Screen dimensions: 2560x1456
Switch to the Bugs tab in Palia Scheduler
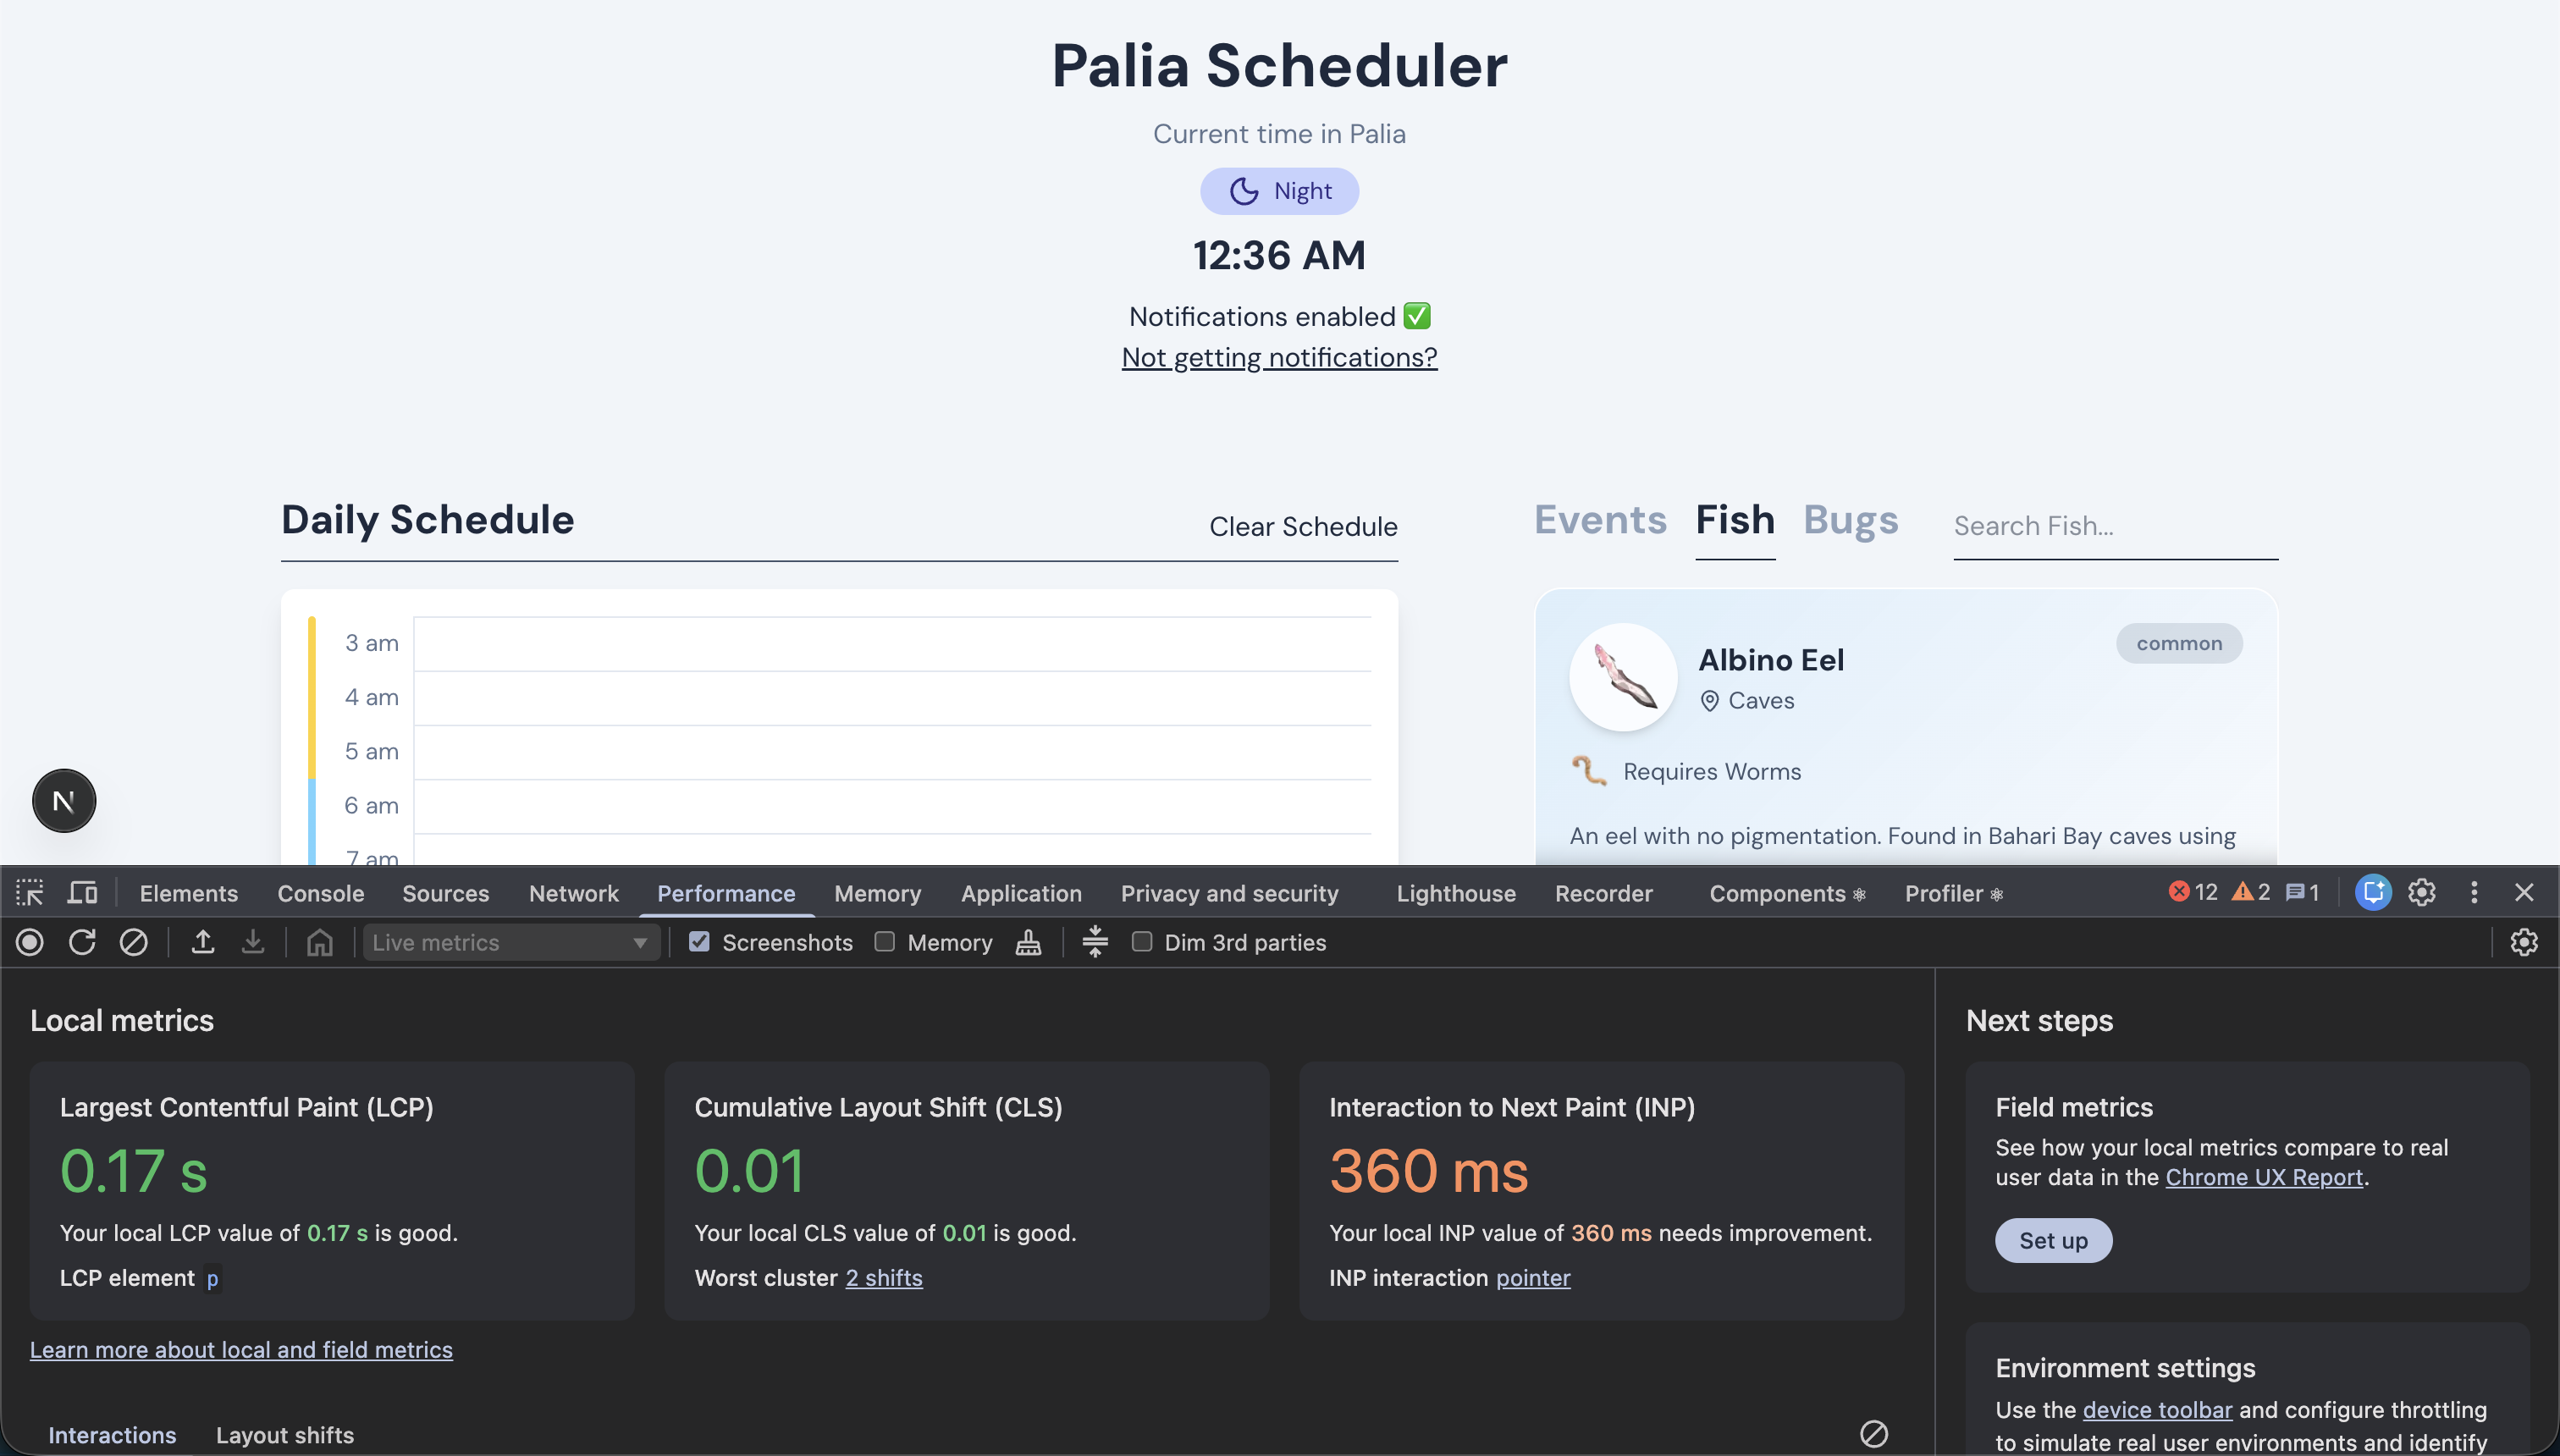point(1849,519)
